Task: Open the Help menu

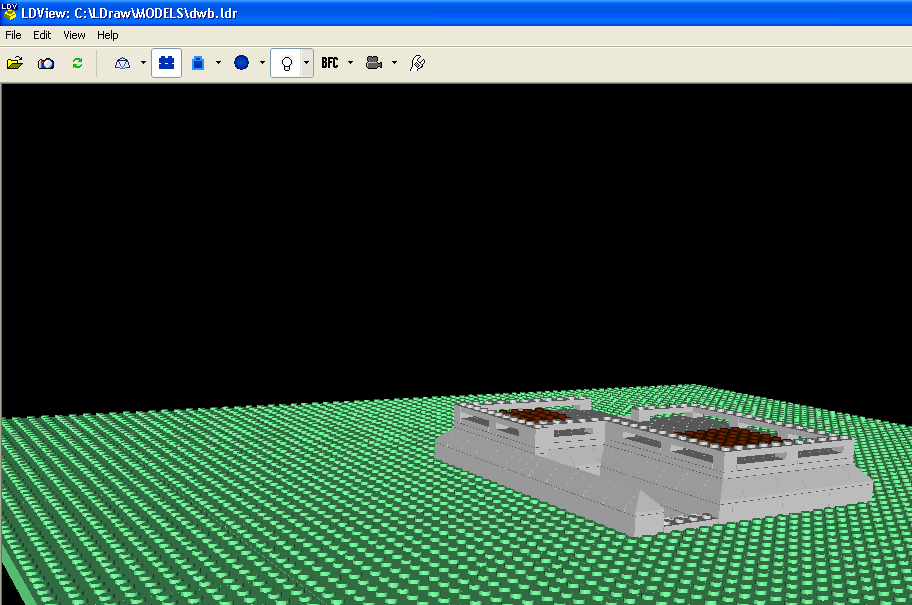Action: 107,35
